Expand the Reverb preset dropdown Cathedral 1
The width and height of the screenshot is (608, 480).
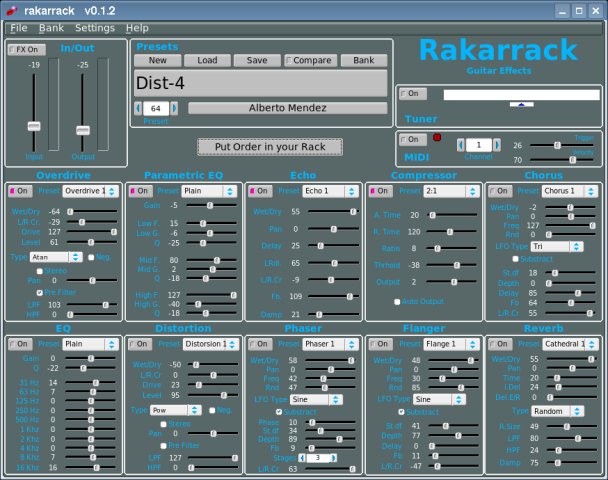[x=571, y=344]
